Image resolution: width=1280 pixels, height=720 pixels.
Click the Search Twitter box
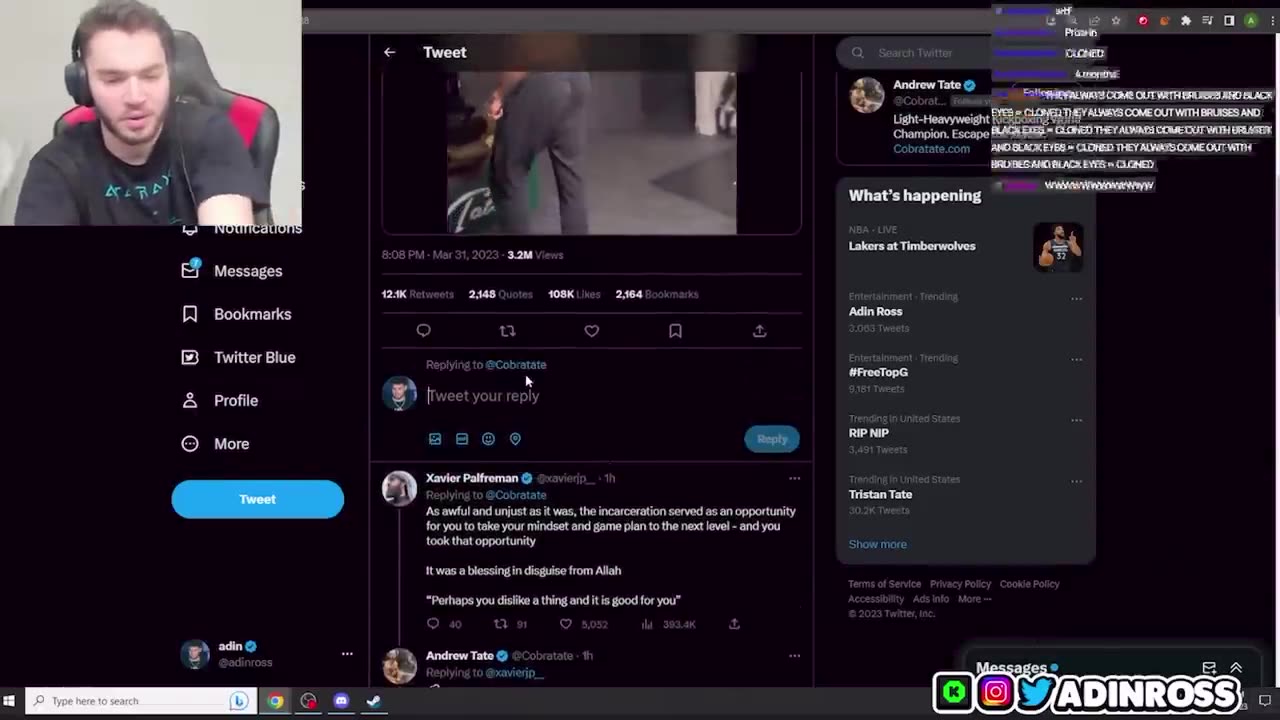915,52
